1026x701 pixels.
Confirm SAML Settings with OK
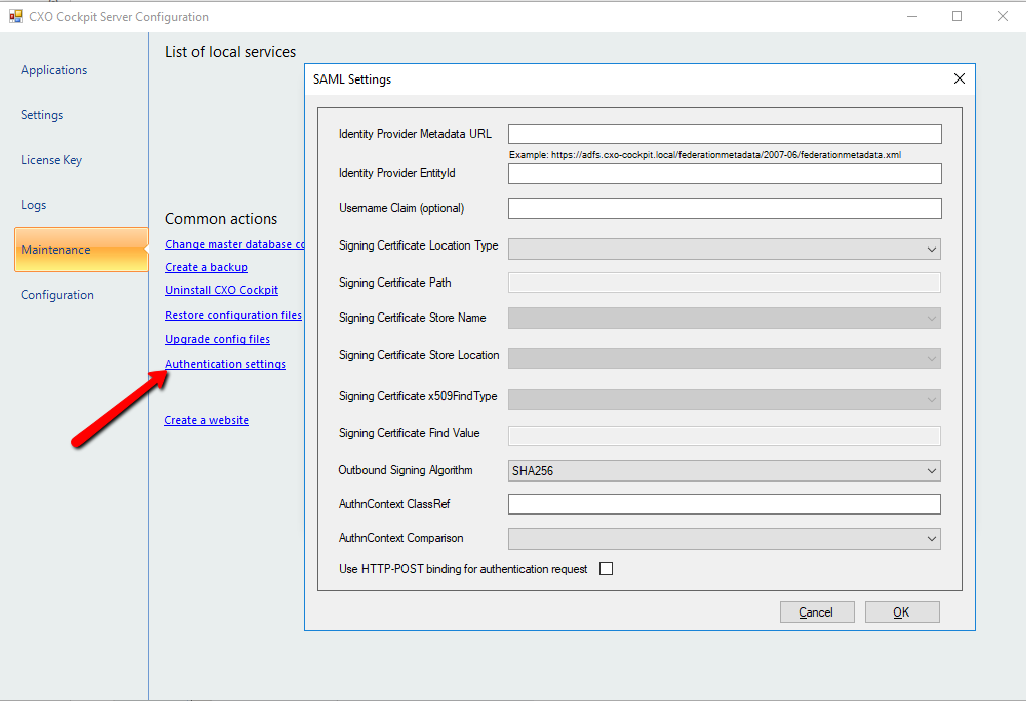[x=902, y=611]
